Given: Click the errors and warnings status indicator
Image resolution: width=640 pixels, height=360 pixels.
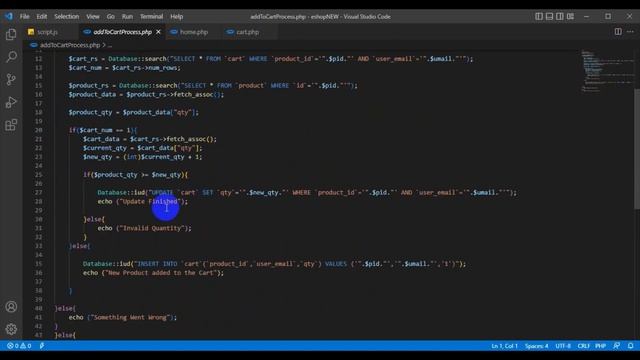Looking at the screenshot, I should click(x=19, y=346).
